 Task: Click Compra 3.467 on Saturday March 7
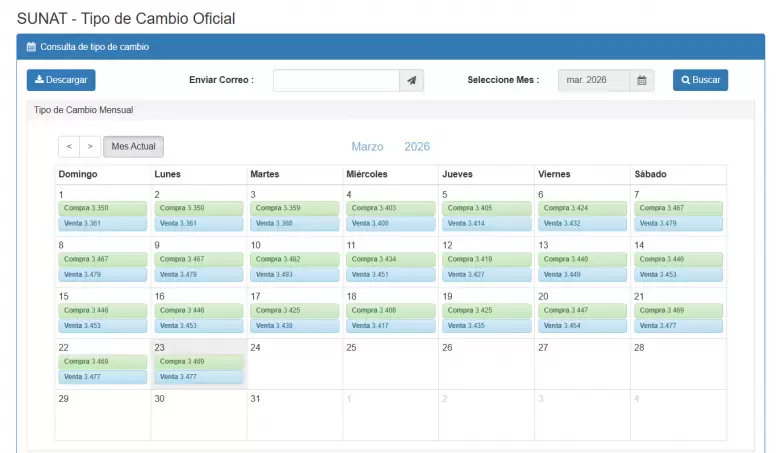678,208
